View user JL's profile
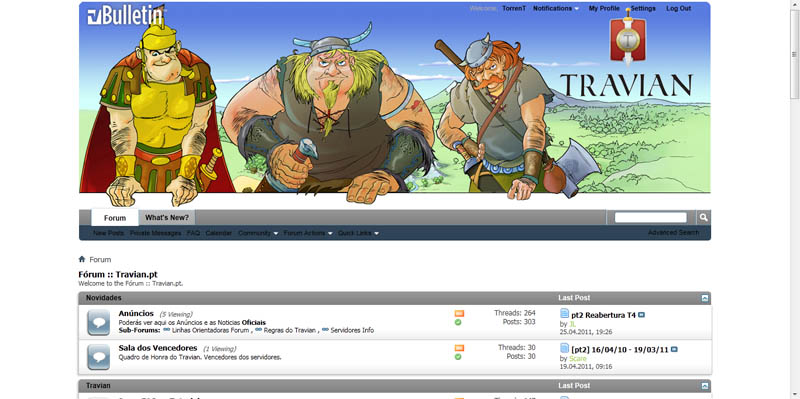800x399 pixels. click(572, 324)
